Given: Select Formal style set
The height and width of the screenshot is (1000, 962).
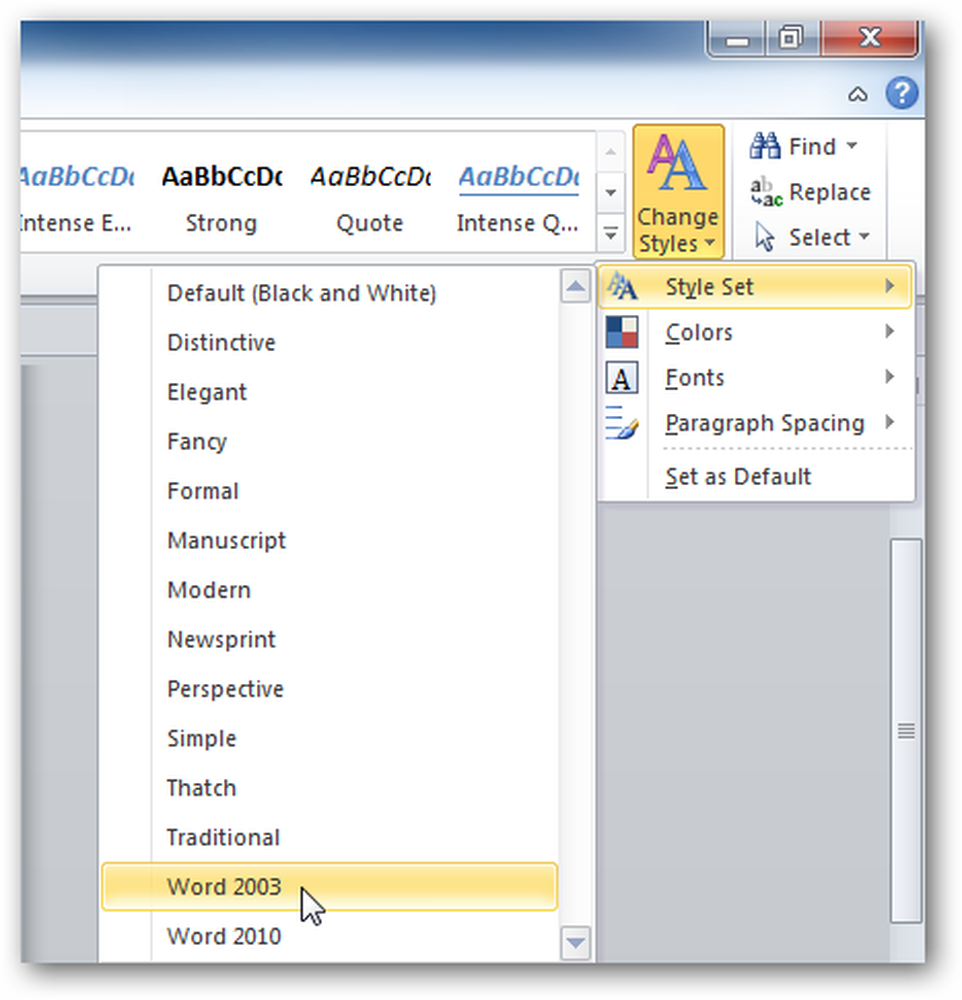Looking at the screenshot, I should click(x=329, y=491).
